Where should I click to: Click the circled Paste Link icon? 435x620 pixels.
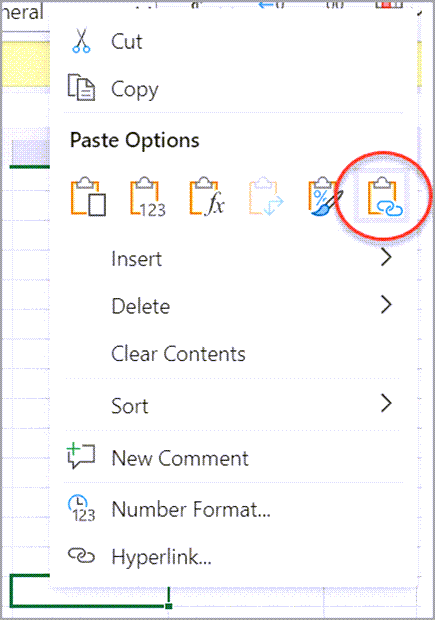pos(385,197)
